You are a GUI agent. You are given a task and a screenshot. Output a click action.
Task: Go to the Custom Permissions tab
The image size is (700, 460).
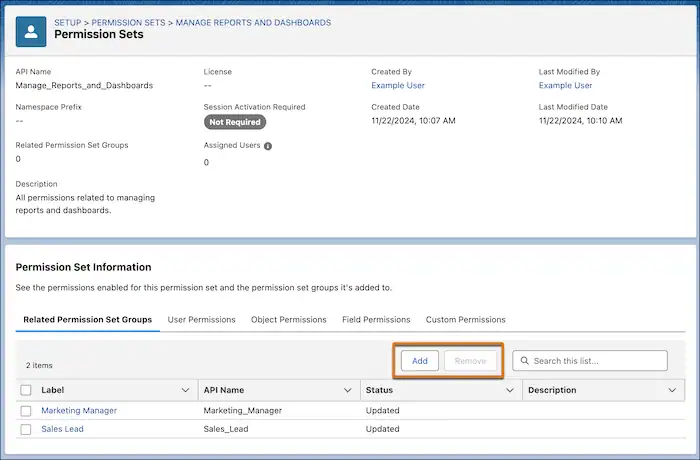pos(465,320)
